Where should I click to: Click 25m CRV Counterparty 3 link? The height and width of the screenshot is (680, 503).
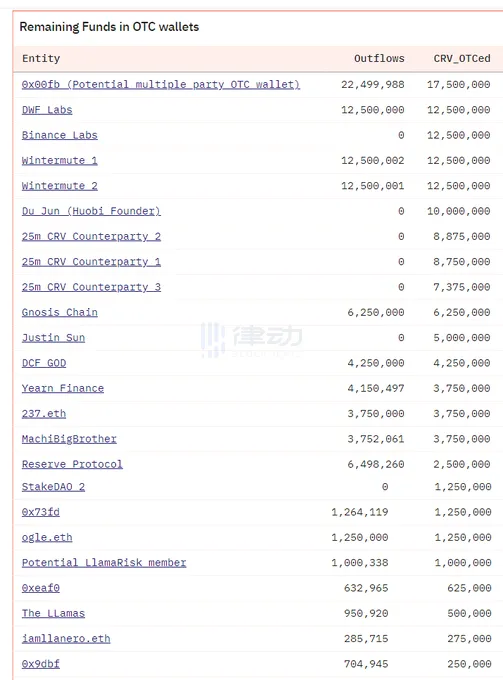91,287
